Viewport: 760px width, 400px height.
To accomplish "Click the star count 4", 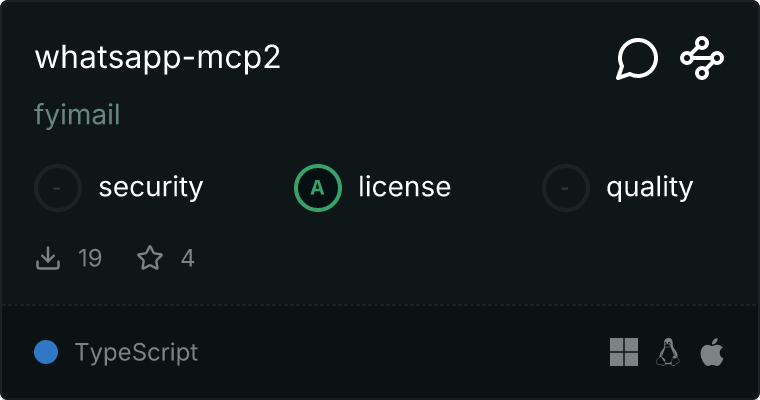I will tap(188, 258).
